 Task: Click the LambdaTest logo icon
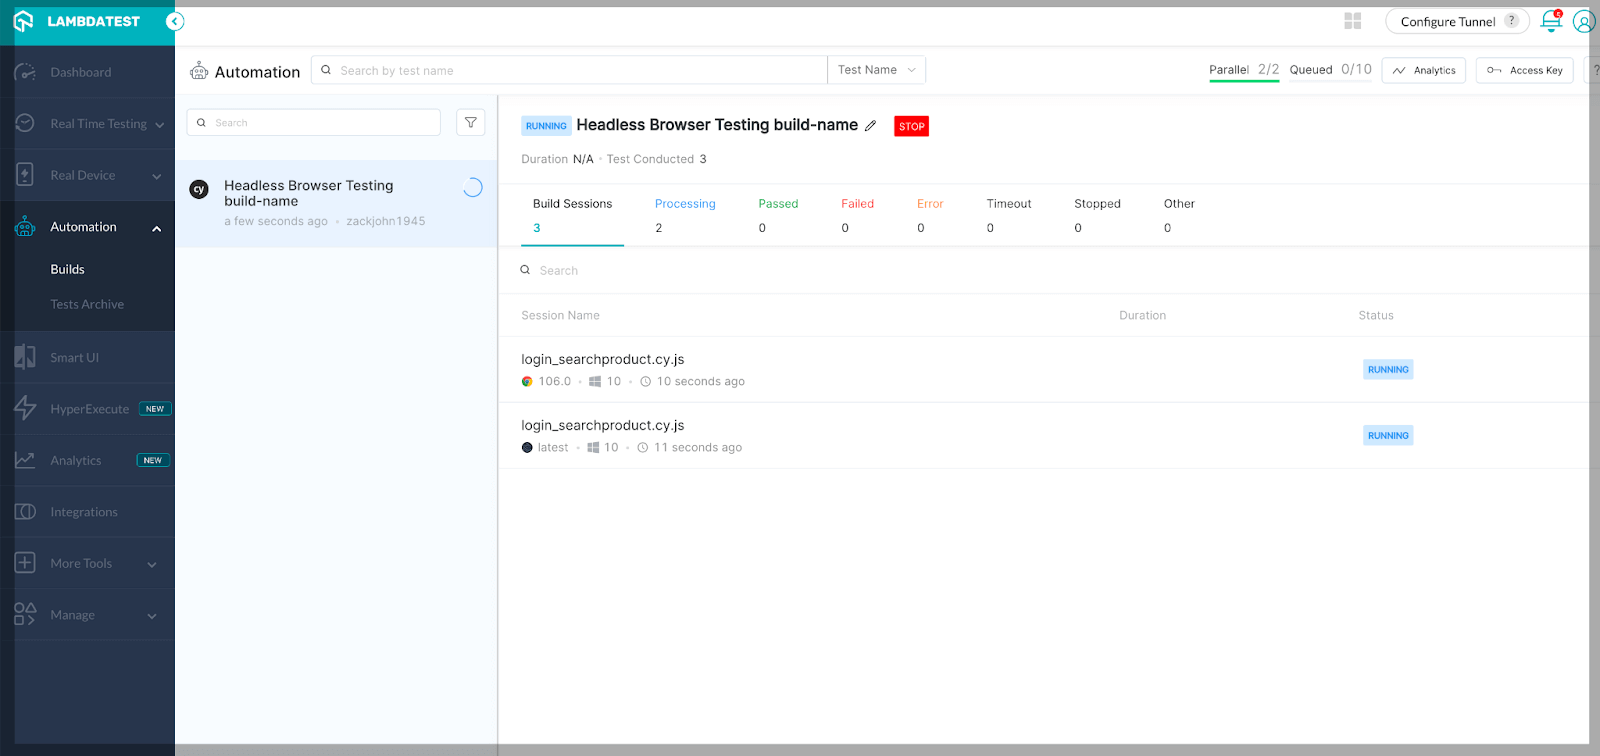tap(24, 21)
